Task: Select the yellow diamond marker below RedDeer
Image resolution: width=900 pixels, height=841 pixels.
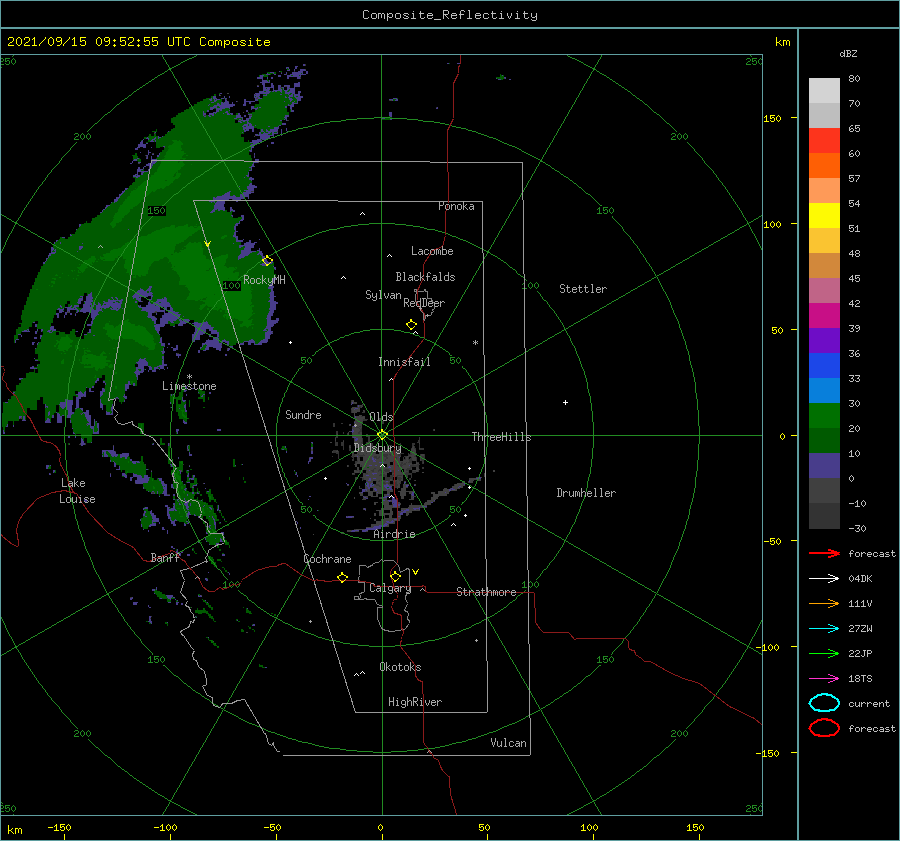Action: (x=411, y=324)
